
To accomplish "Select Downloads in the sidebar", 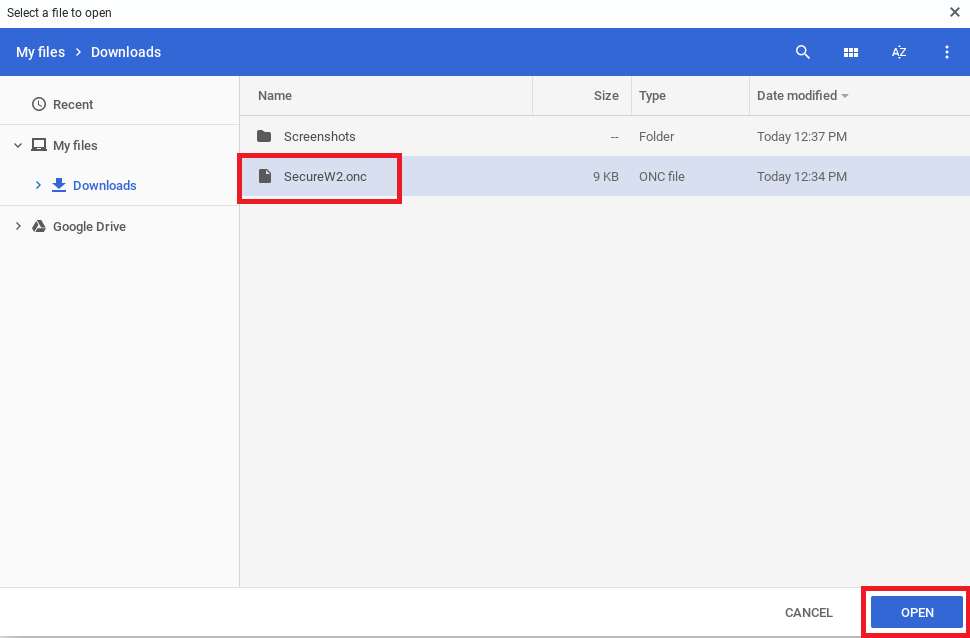I will tap(105, 185).
